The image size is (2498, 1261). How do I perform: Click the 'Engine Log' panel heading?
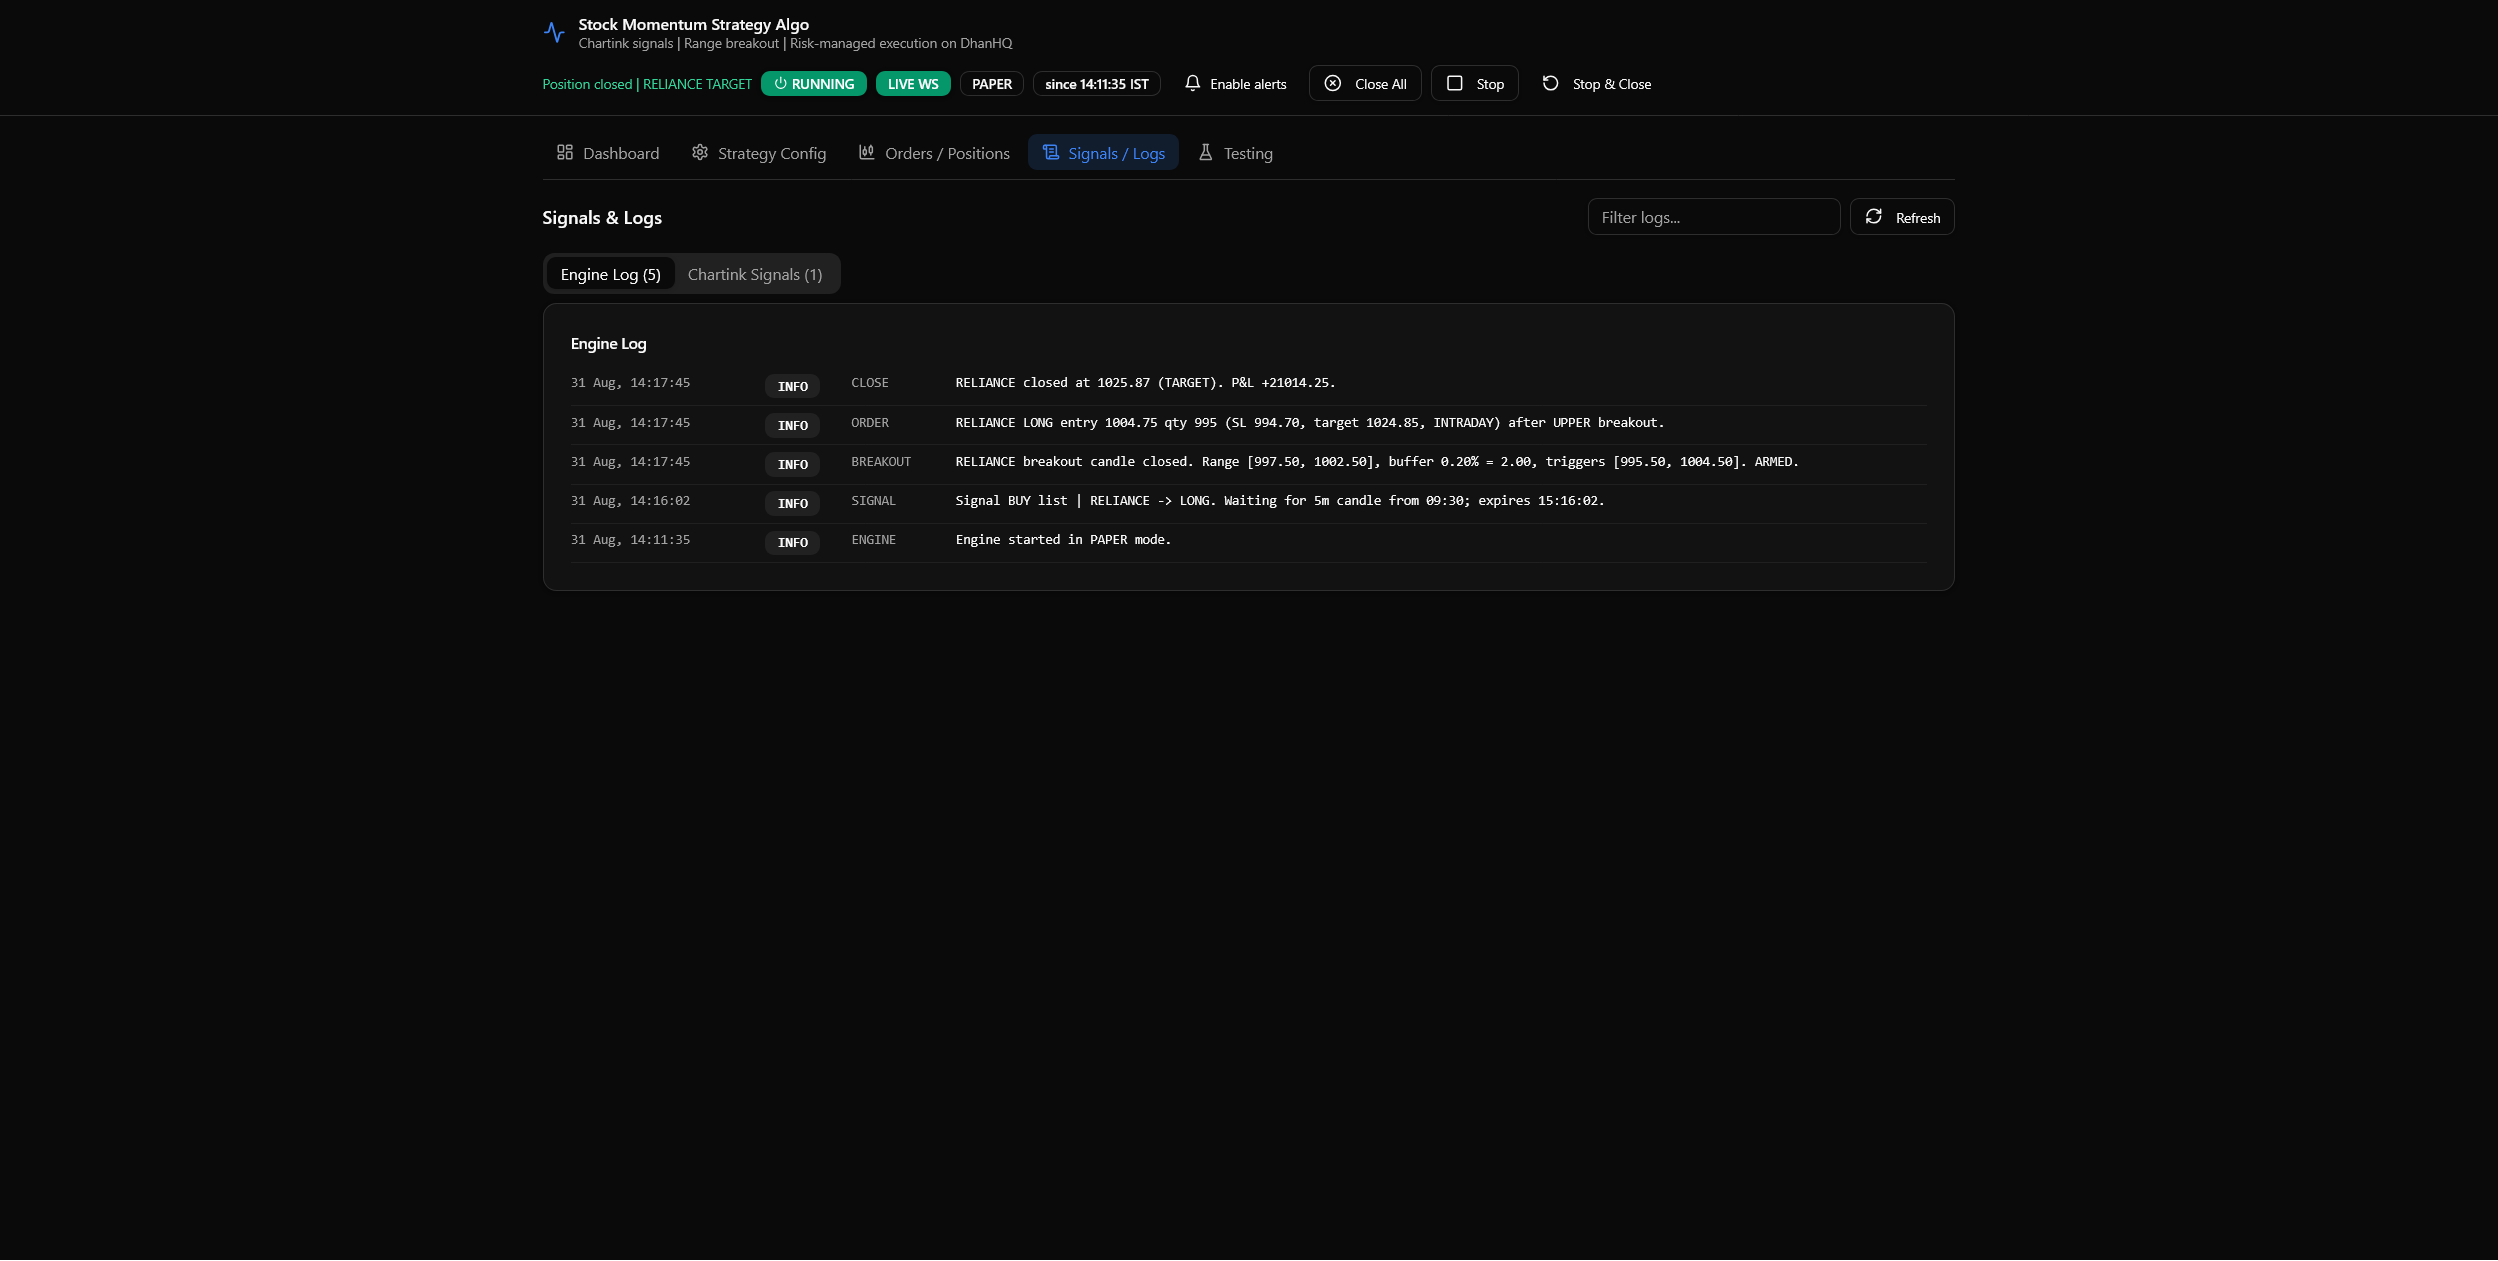(609, 344)
